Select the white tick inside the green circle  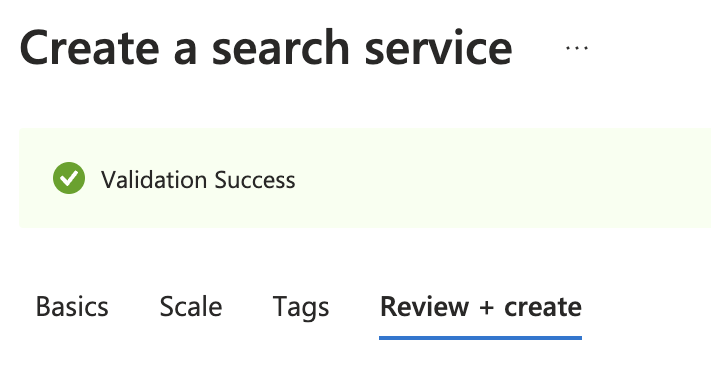coord(69,179)
